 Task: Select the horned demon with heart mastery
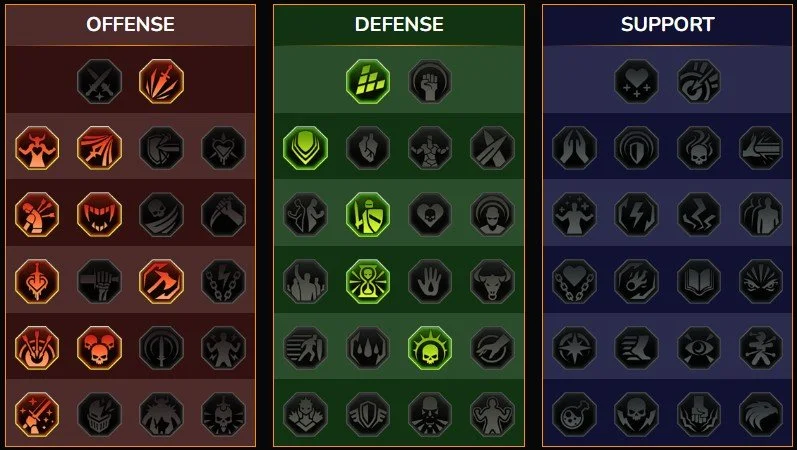[x=37, y=148]
